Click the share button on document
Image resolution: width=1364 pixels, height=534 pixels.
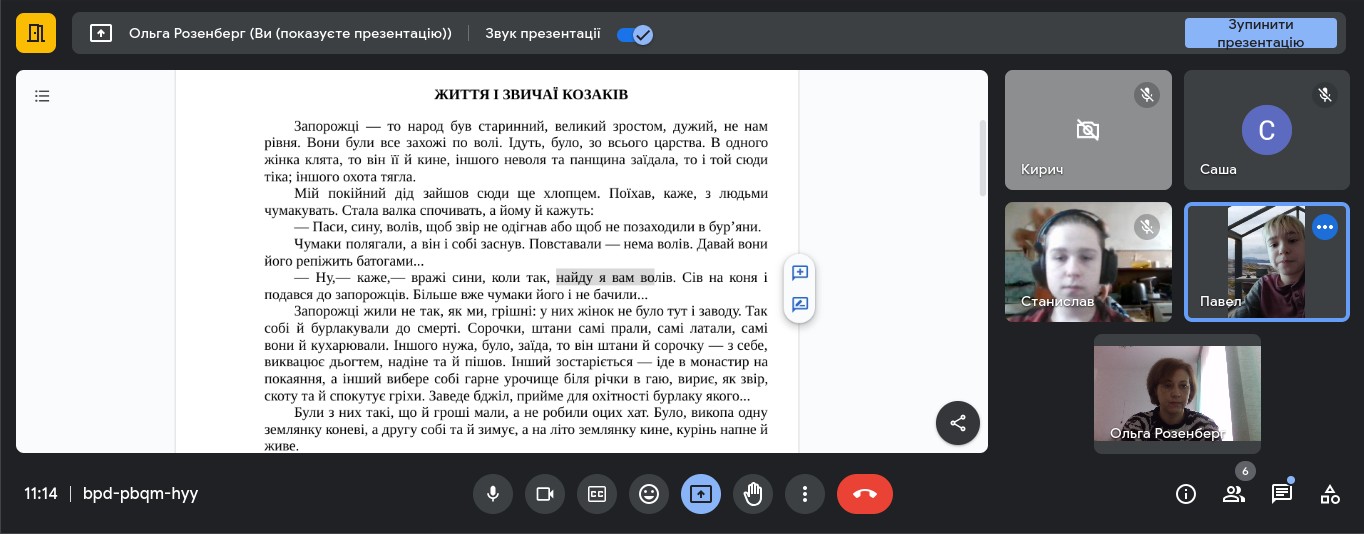[957, 423]
